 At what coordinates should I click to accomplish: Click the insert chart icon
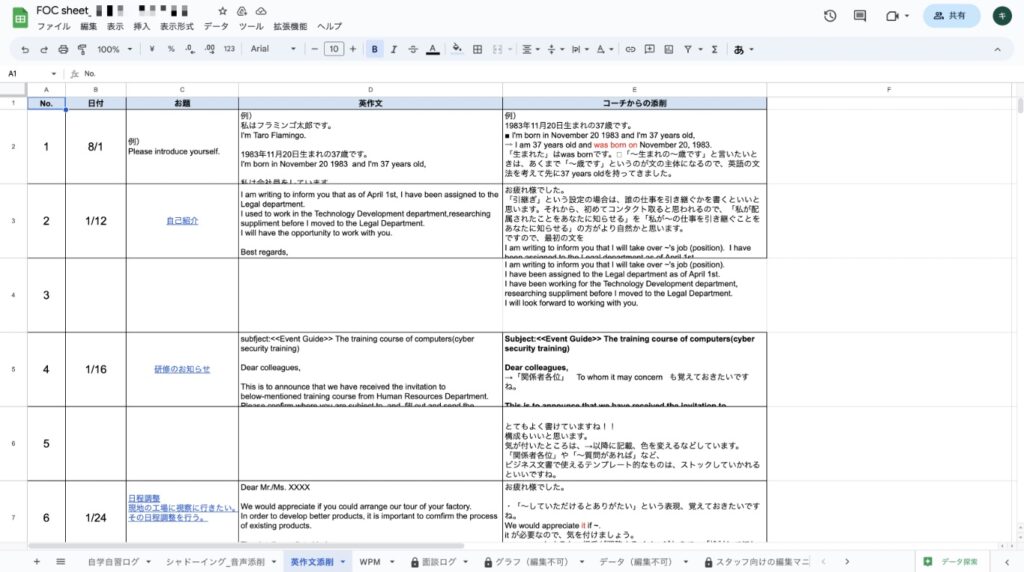[669, 50]
